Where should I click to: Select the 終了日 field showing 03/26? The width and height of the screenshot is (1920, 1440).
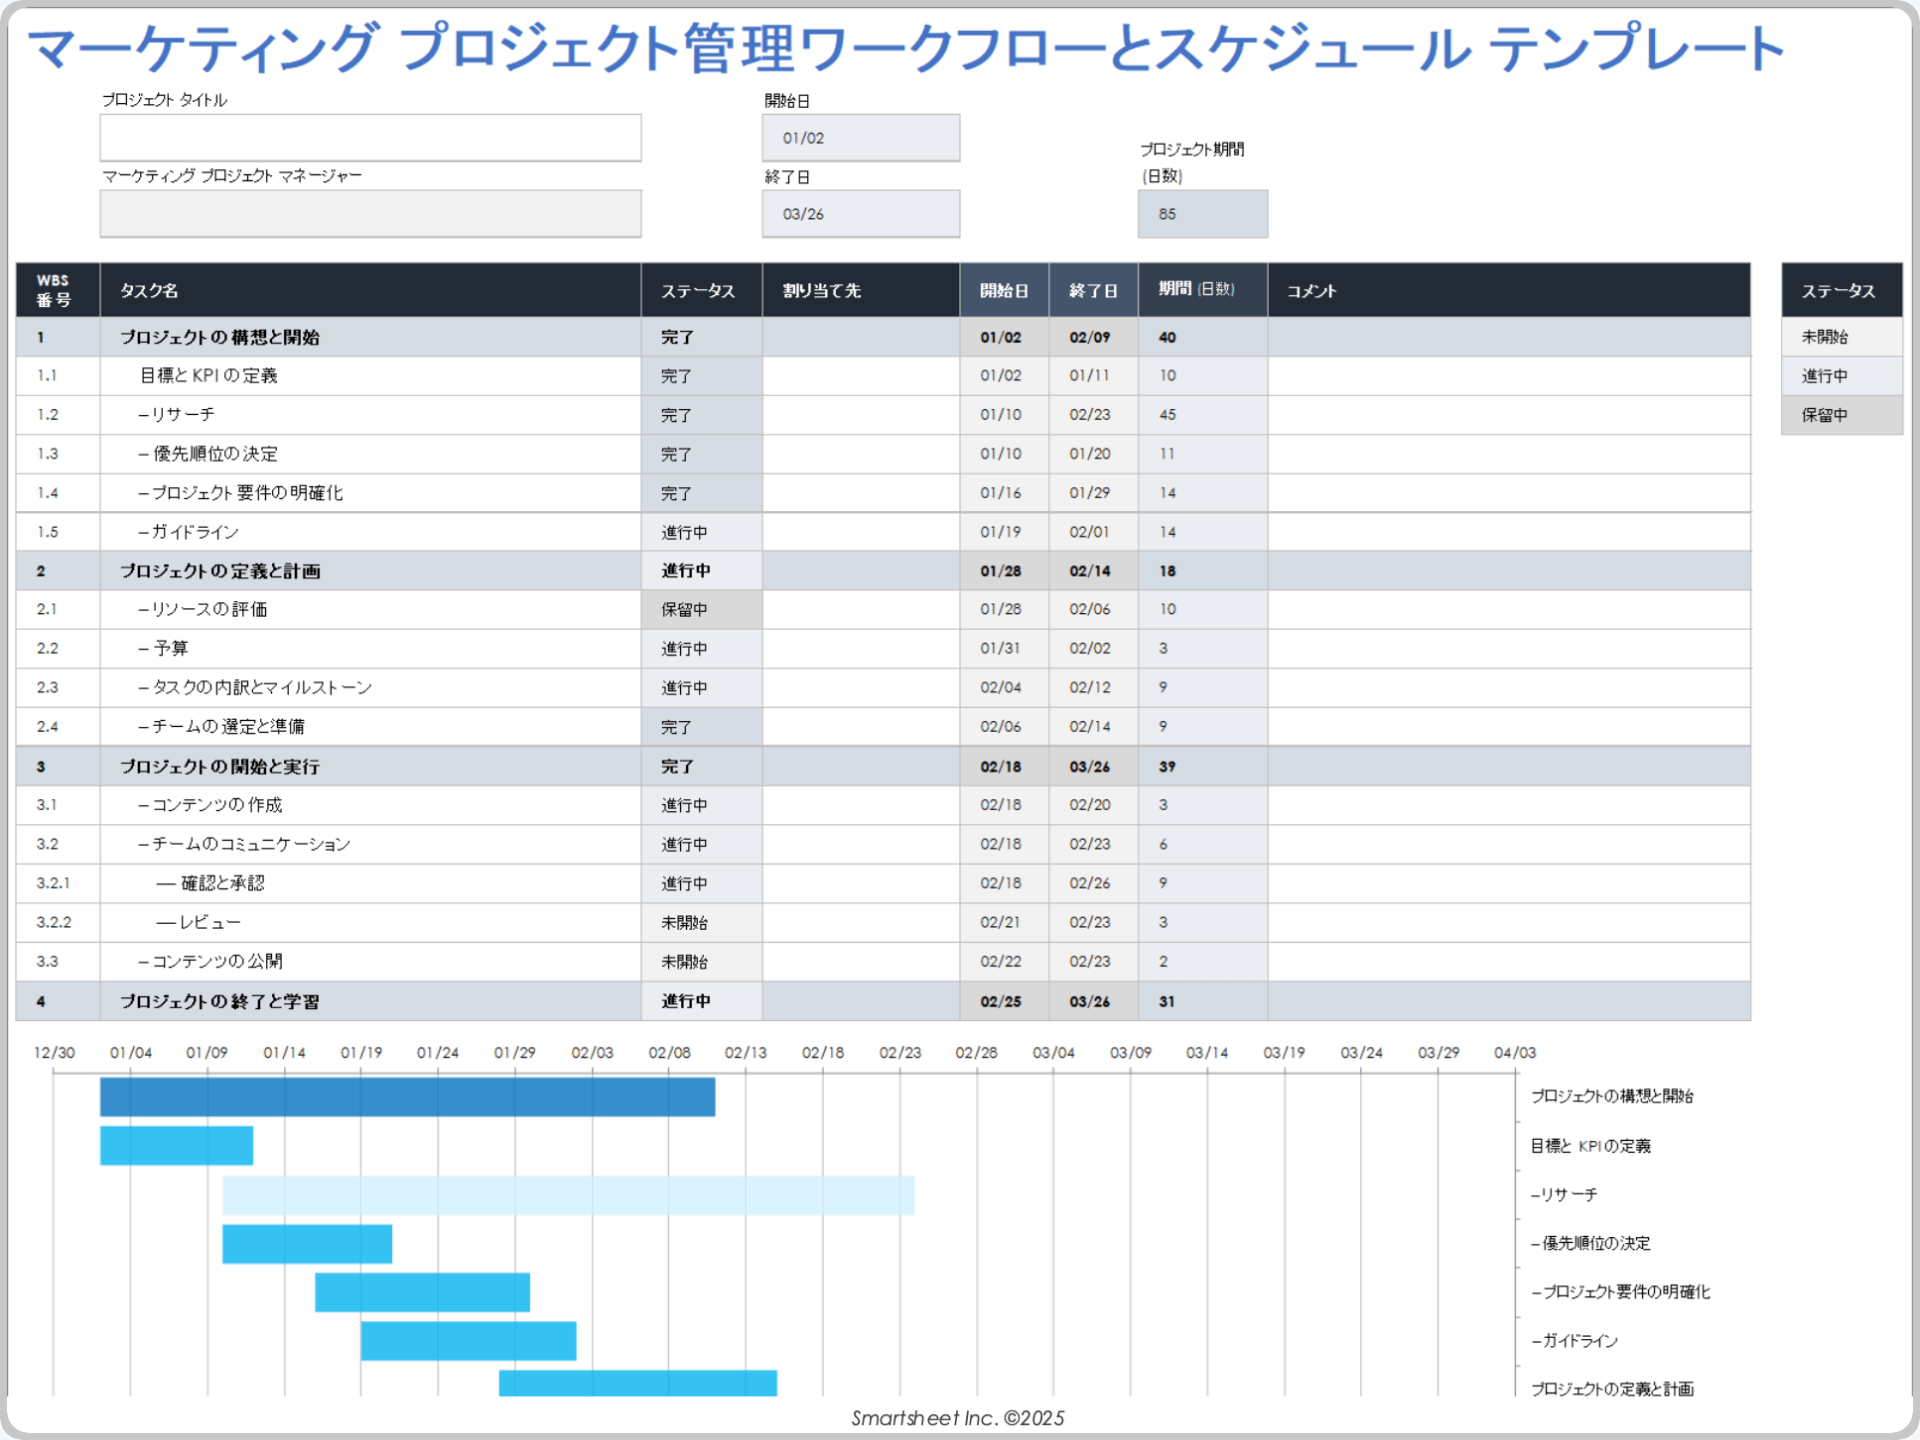(861, 213)
